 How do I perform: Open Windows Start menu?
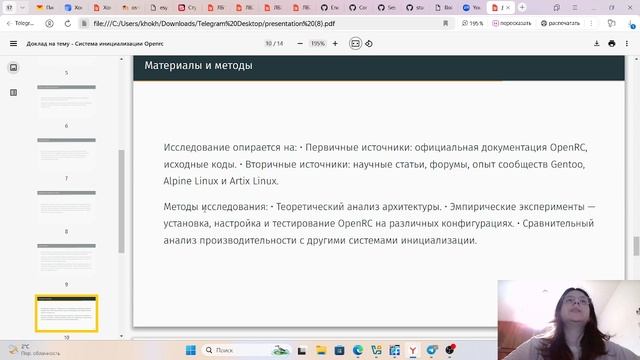click(191, 350)
